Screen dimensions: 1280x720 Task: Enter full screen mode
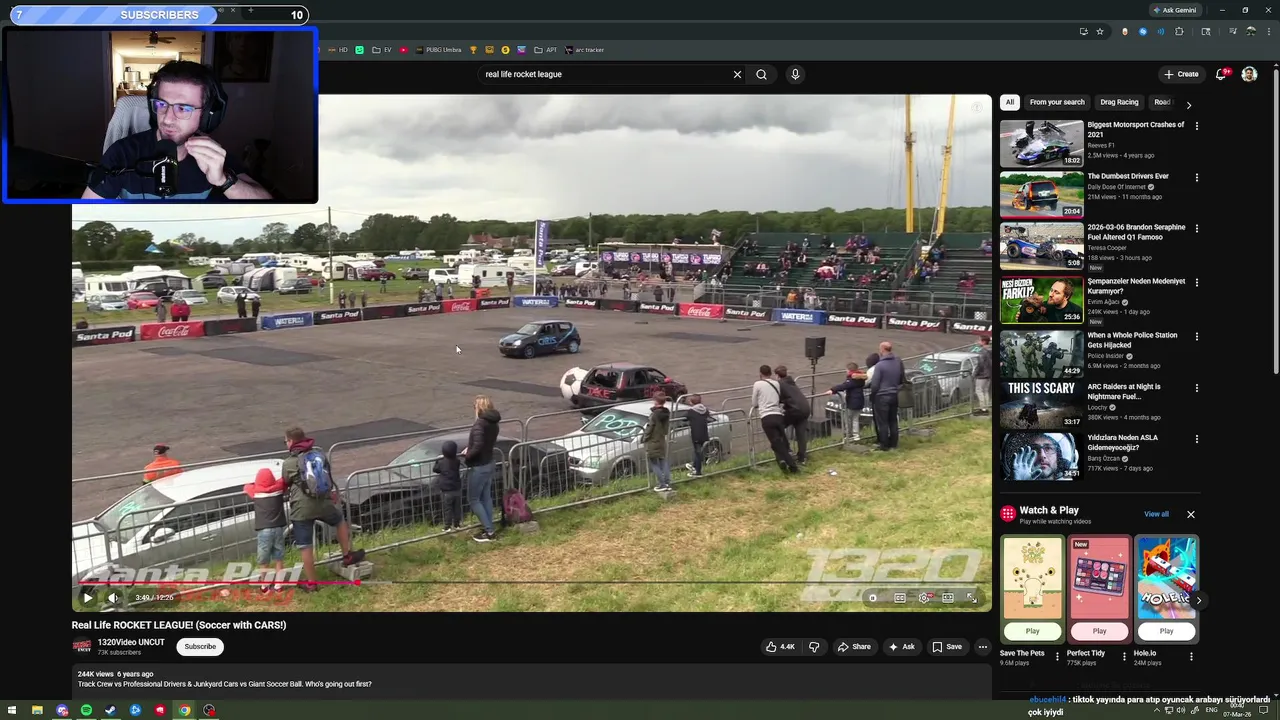click(x=971, y=598)
